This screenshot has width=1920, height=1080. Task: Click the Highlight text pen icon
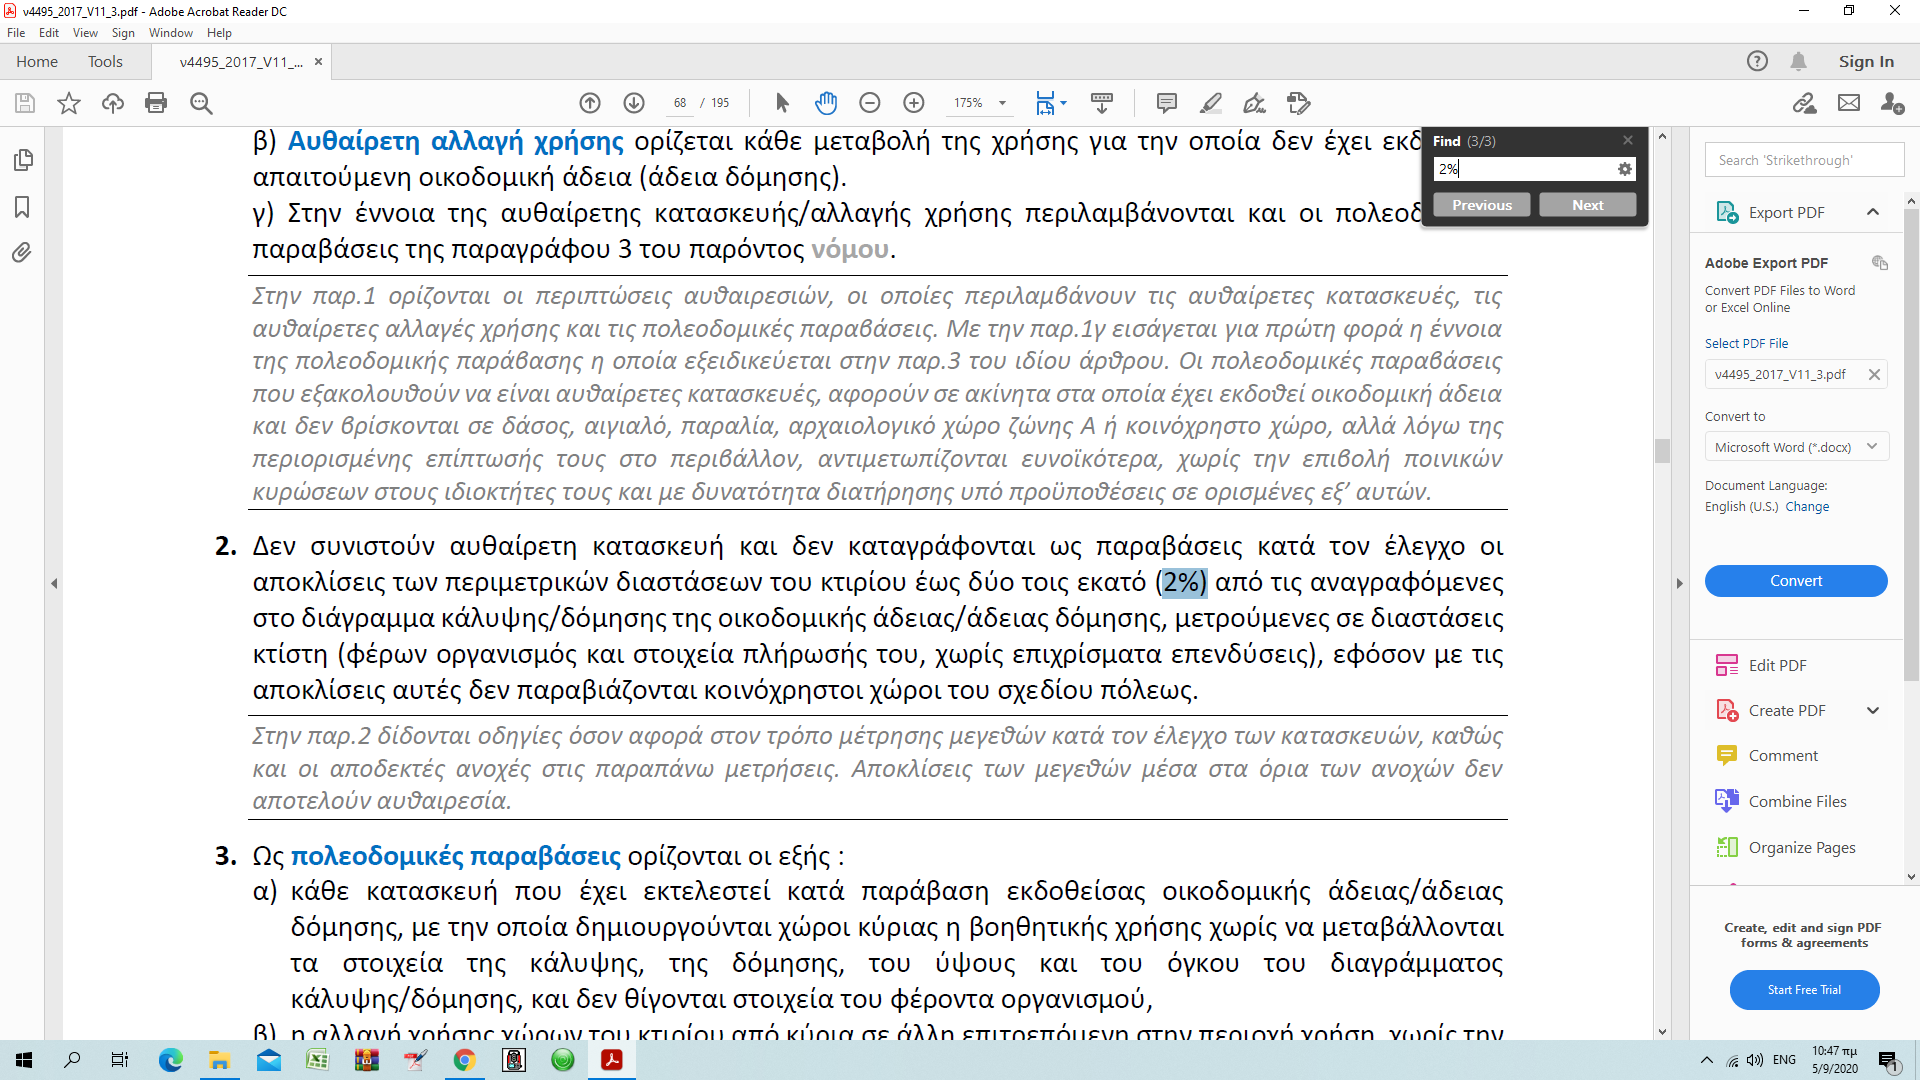coord(1210,103)
